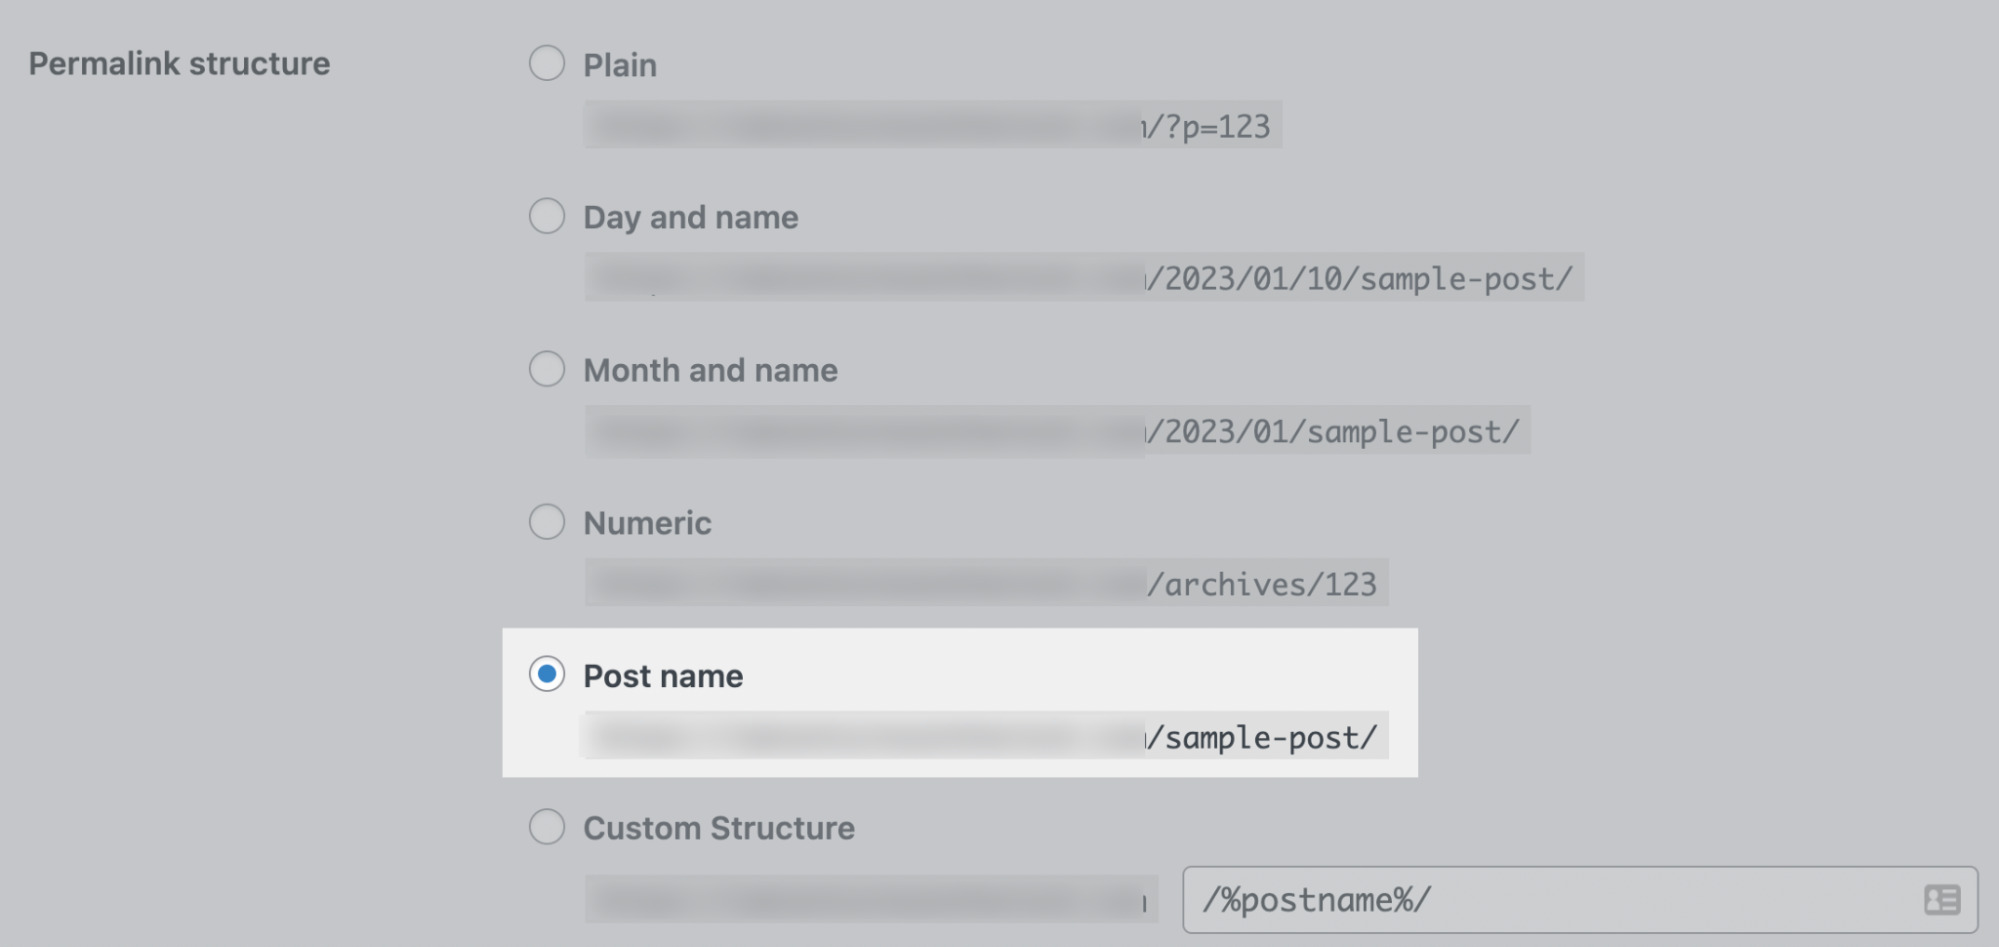Viewport: 1999px width, 947px height.
Task: Select the Numeric permalink radio button
Action: (x=546, y=522)
